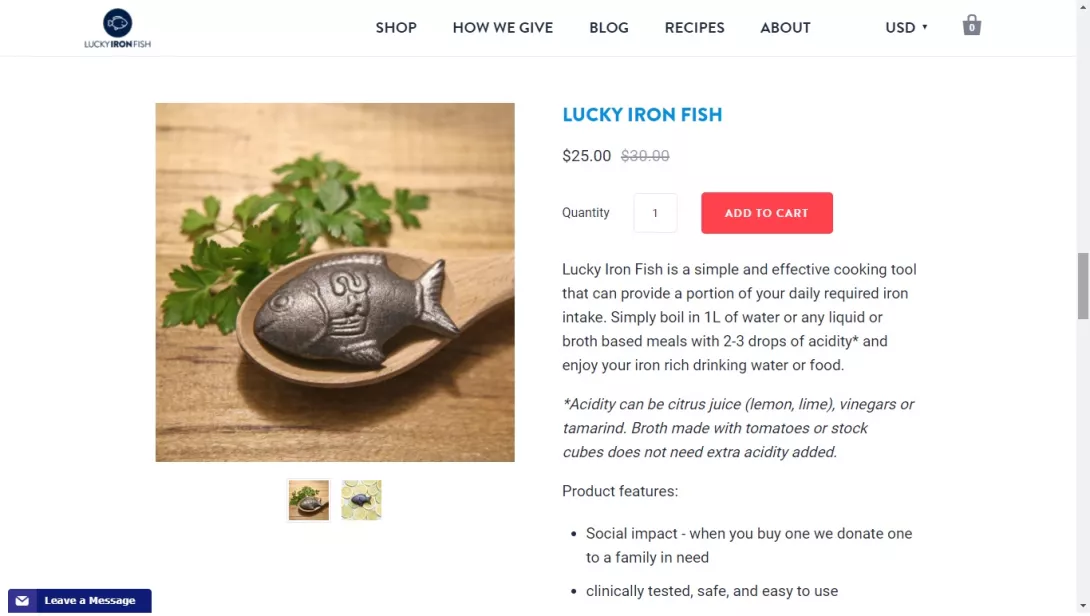This screenshot has height=616, width=1090.
Task: Open the ABOUT menu item
Action: point(785,28)
